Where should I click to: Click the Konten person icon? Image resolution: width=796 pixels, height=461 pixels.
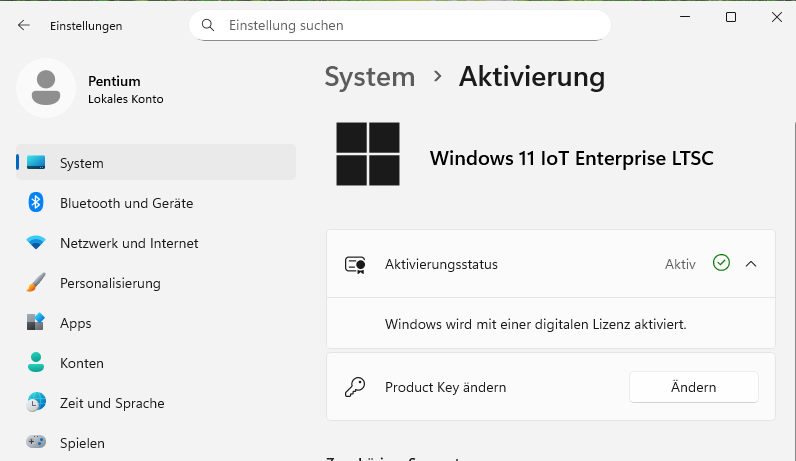[36, 363]
